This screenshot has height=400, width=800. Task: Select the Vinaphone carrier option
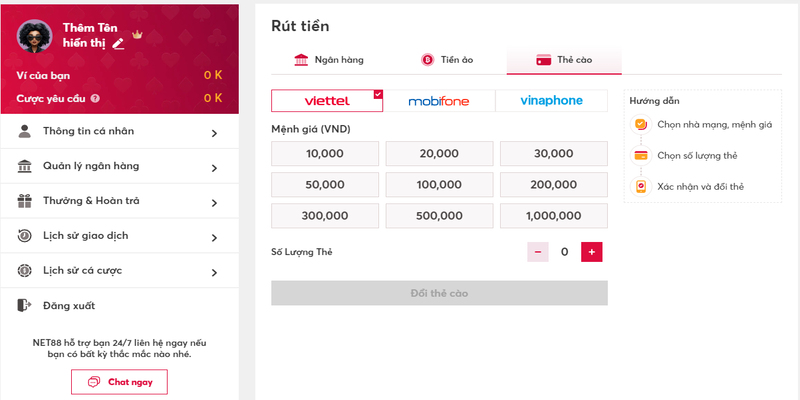552,101
